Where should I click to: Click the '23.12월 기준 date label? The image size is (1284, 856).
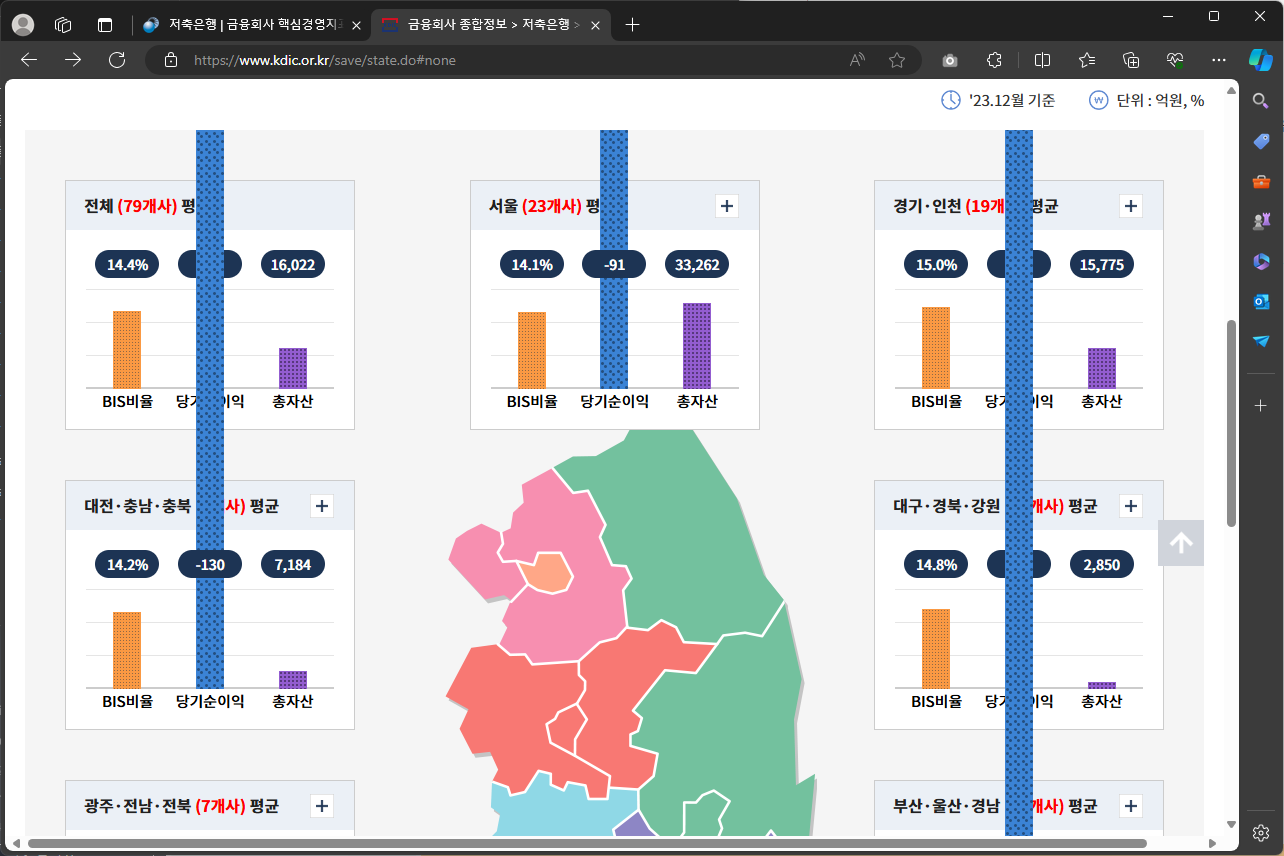click(x=1012, y=100)
